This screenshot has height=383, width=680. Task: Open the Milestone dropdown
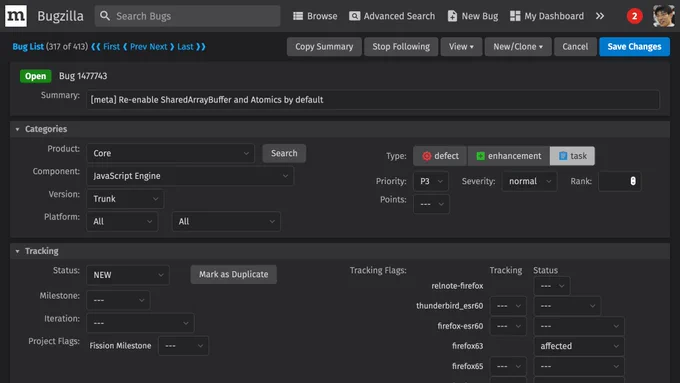[118, 300]
